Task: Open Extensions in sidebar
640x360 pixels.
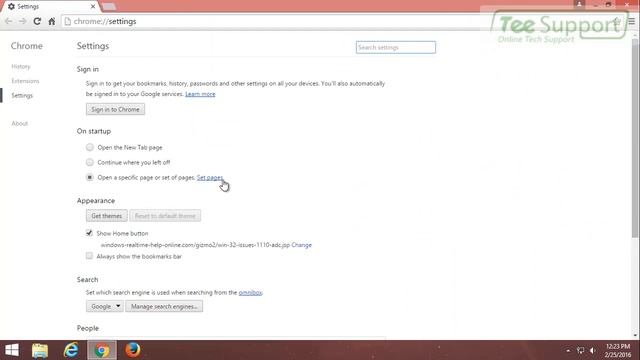Action: click(25, 81)
